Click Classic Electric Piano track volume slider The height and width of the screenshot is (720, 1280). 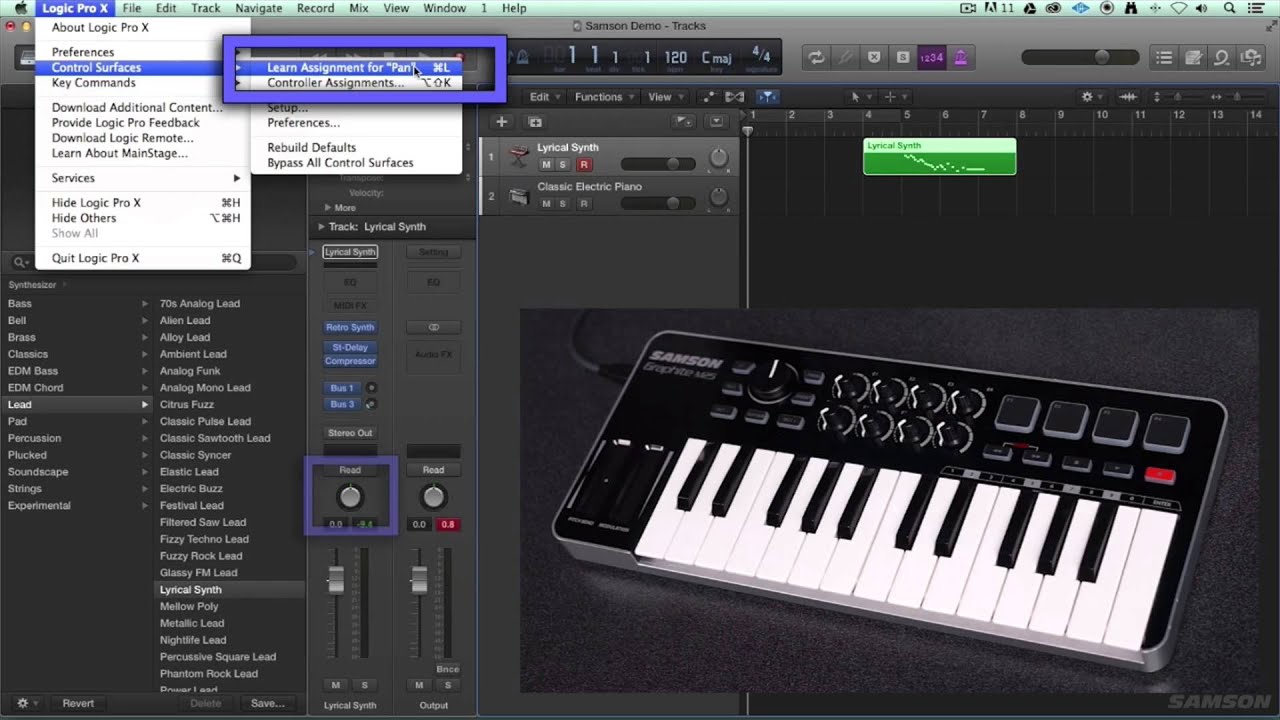click(658, 203)
